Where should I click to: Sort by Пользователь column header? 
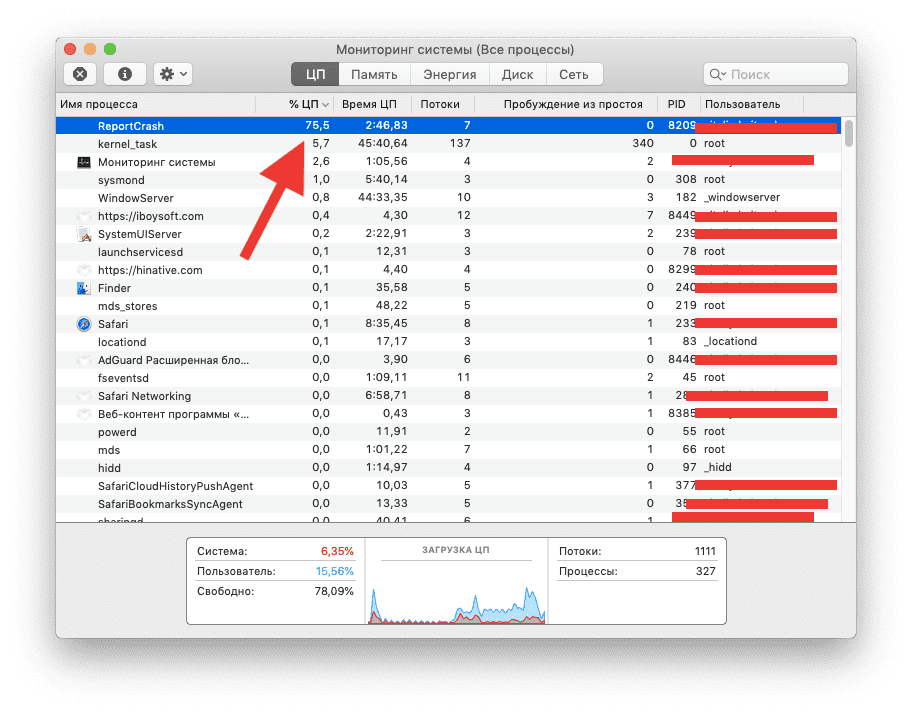click(x=751, y=105)
